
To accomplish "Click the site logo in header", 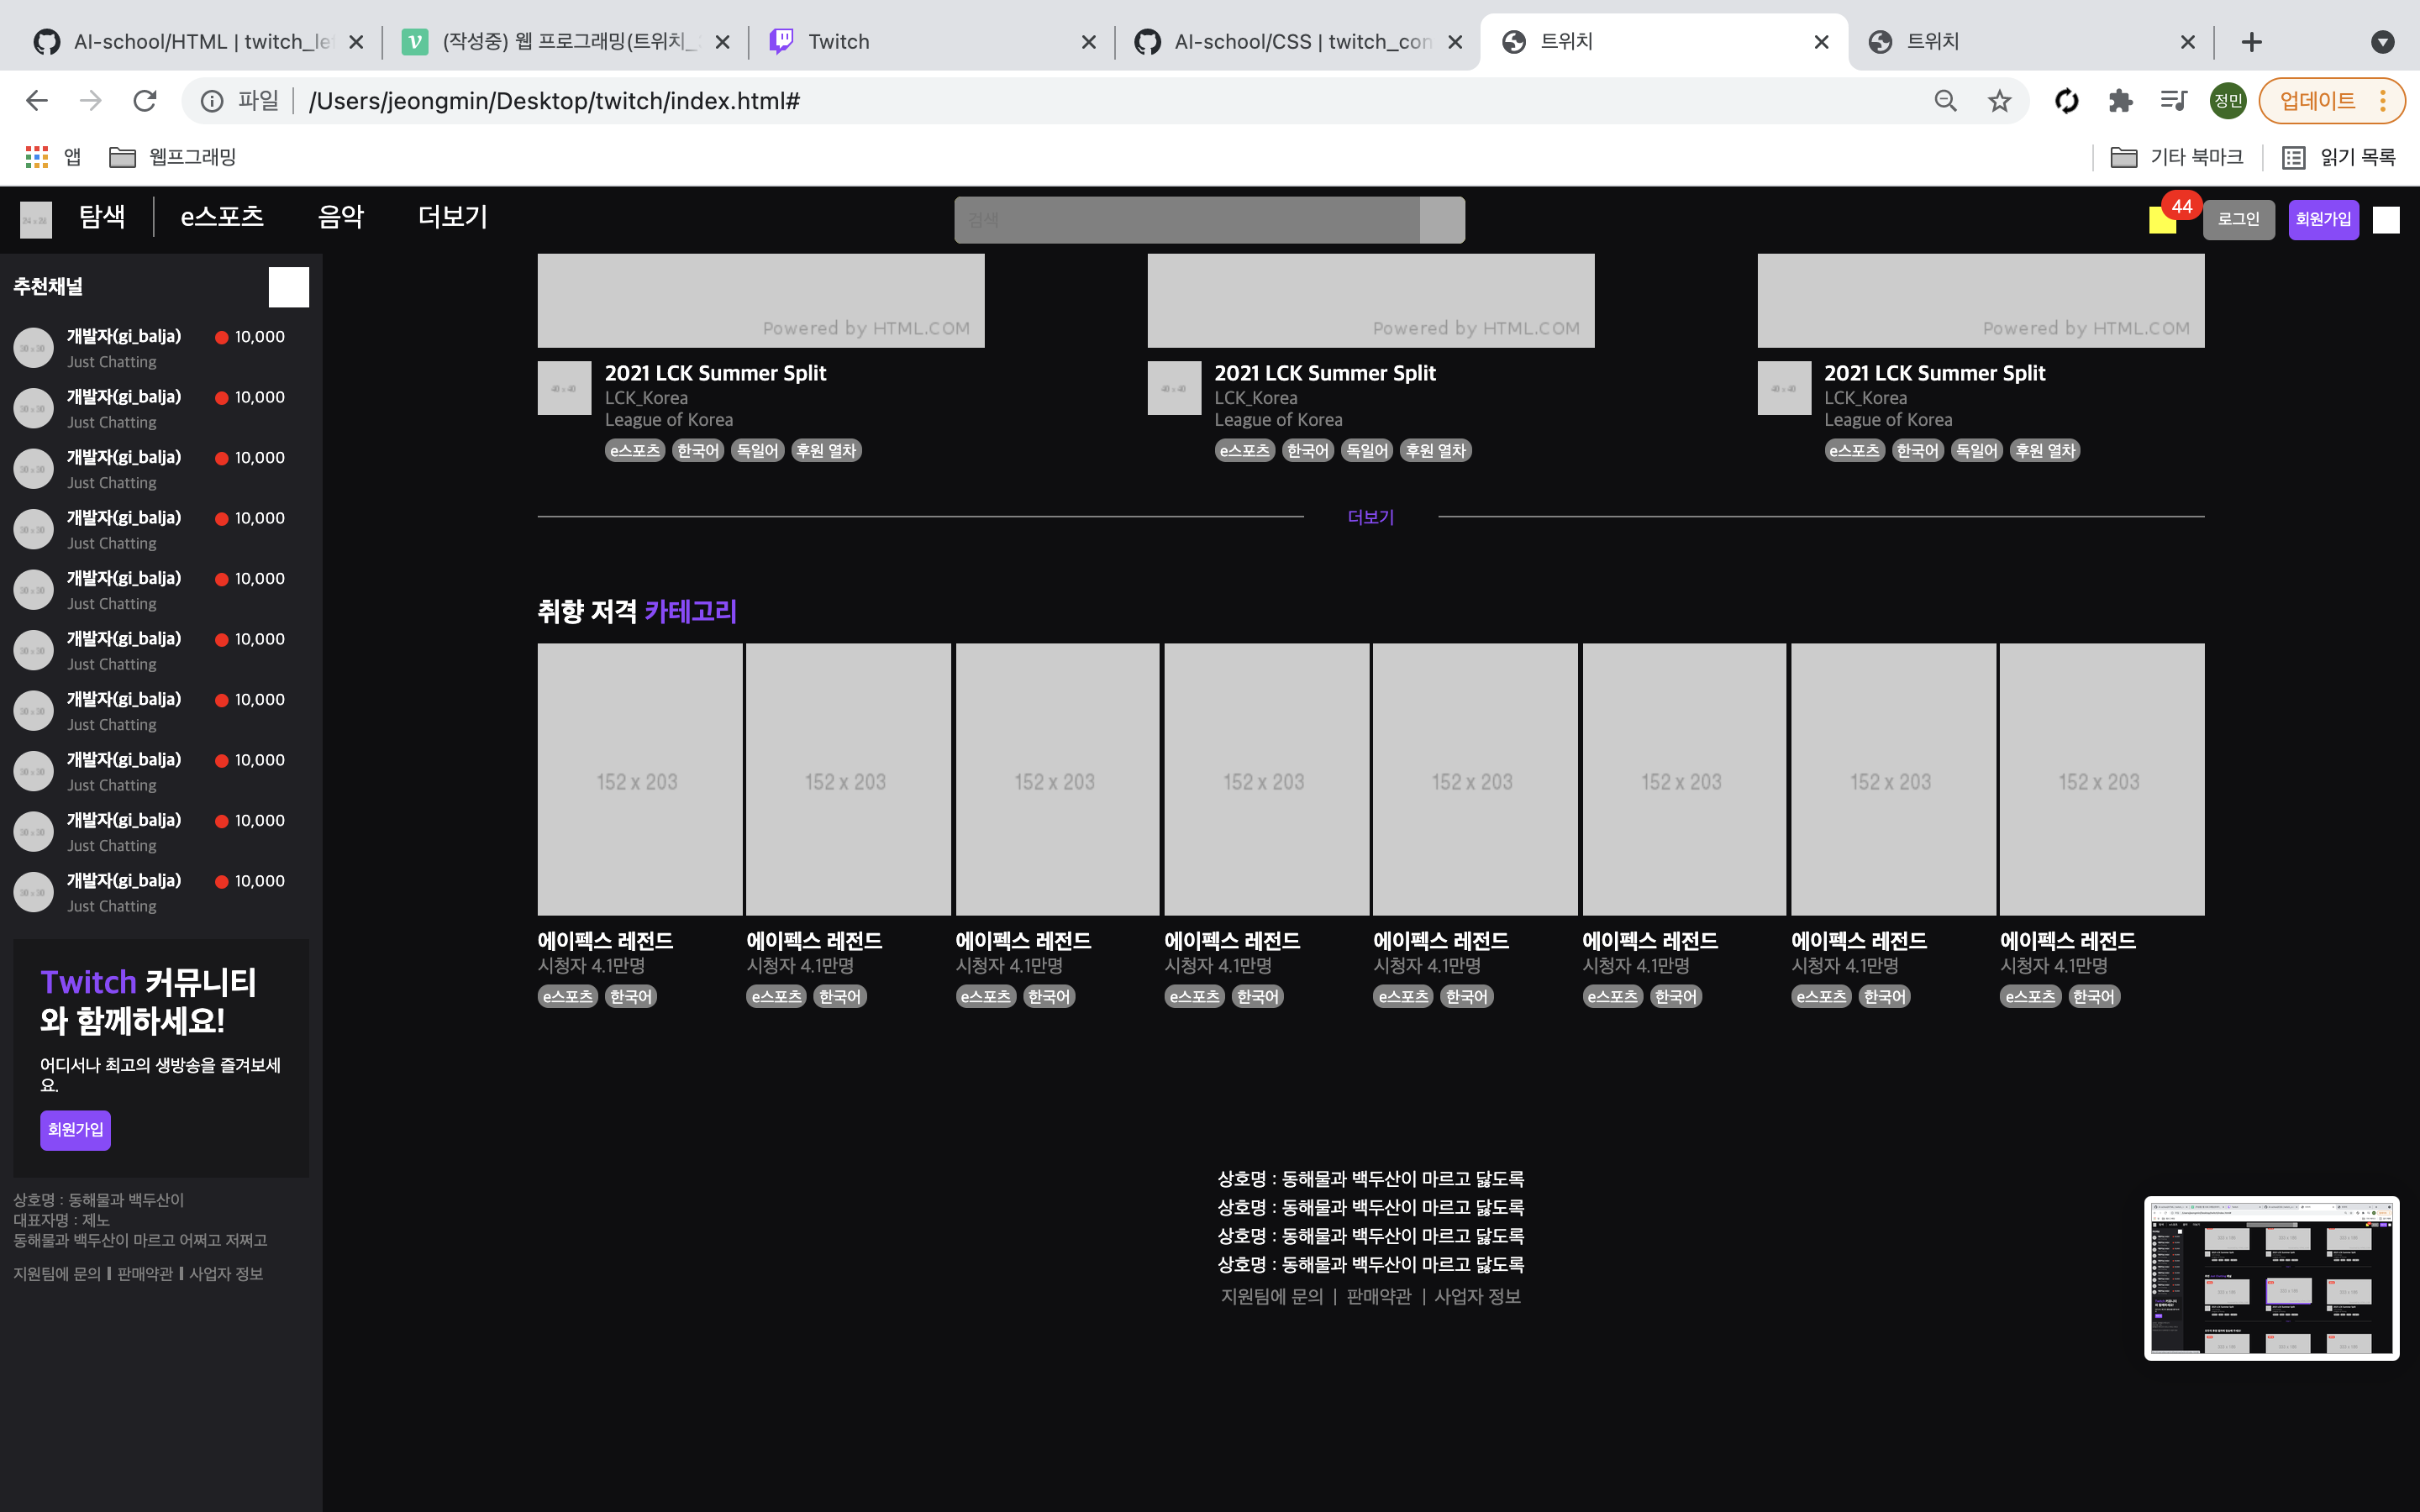I will point(36,220).
